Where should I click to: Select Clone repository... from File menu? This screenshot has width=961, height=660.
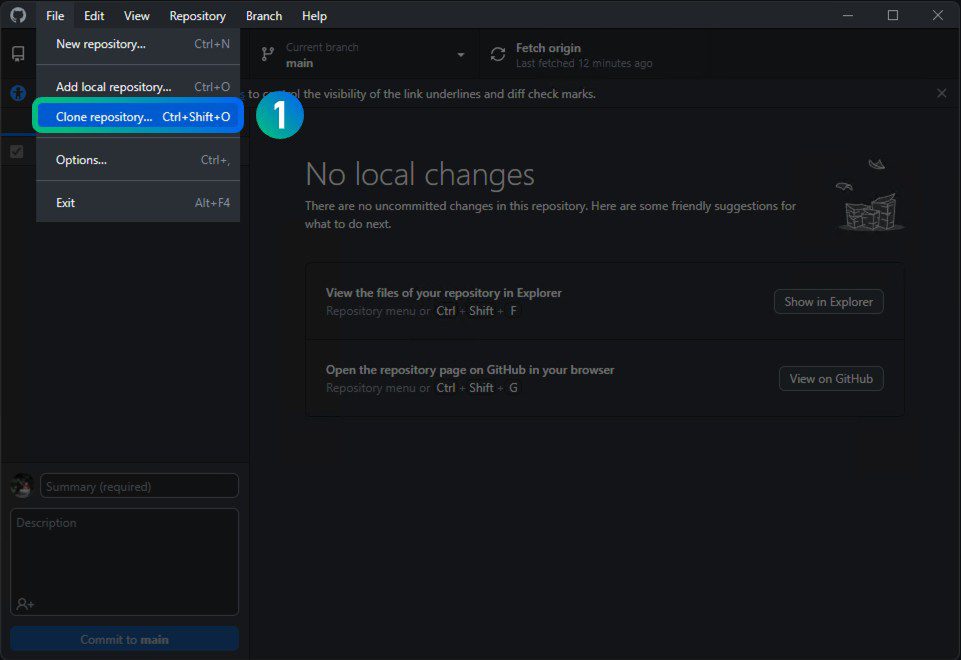click(x=138, y=116)
